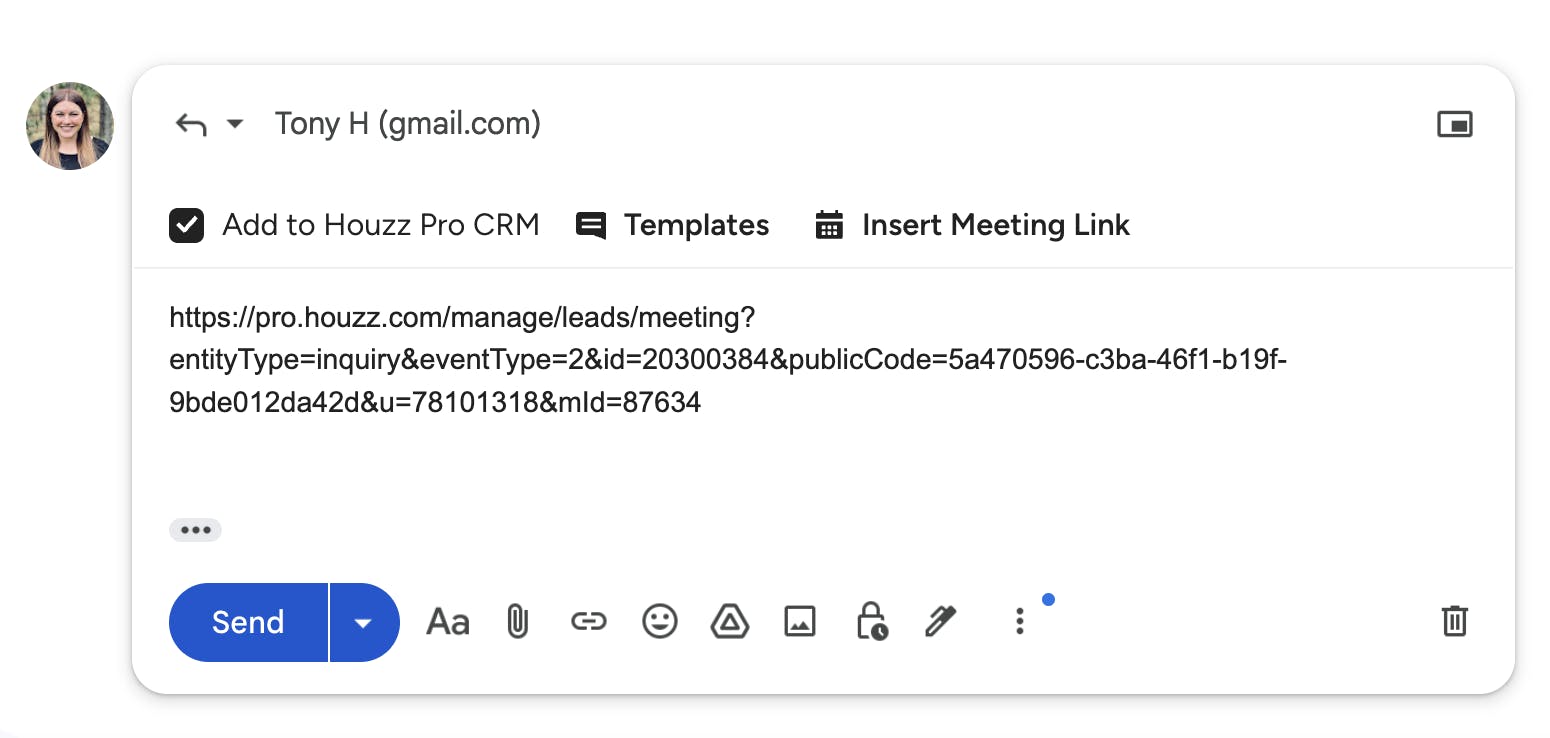Click the insert photo icon
Image resolution: width=1550 pixels, height=738 pixels.
pyautogui.click(x=800, y=622)
